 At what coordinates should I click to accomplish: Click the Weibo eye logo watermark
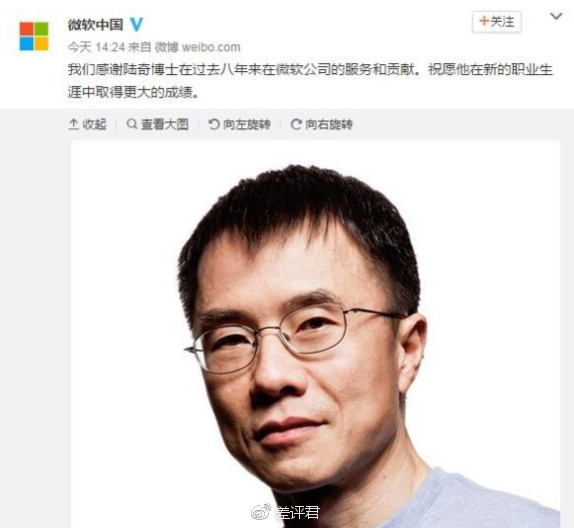(261, 512)
